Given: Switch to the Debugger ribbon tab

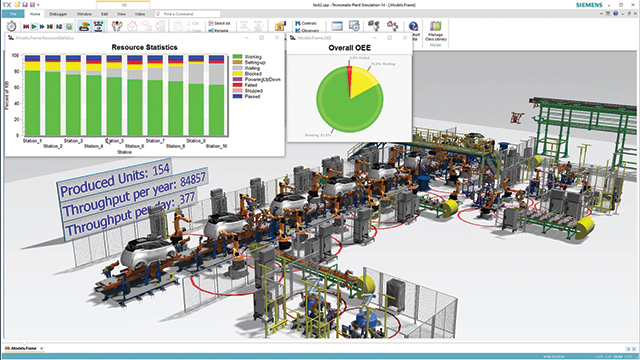Looking at the screenshot, I should click(x=58, y=14).
